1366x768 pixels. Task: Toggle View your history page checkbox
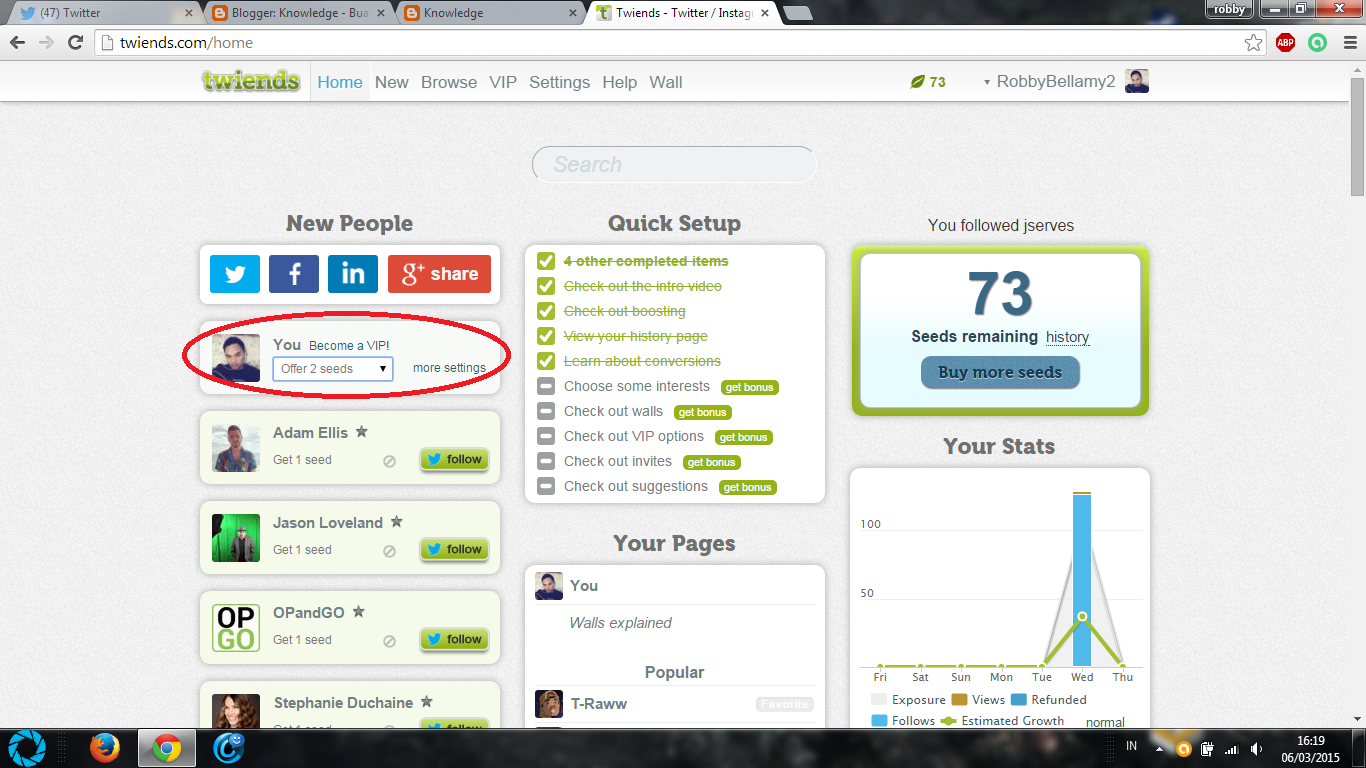(546, 336)
